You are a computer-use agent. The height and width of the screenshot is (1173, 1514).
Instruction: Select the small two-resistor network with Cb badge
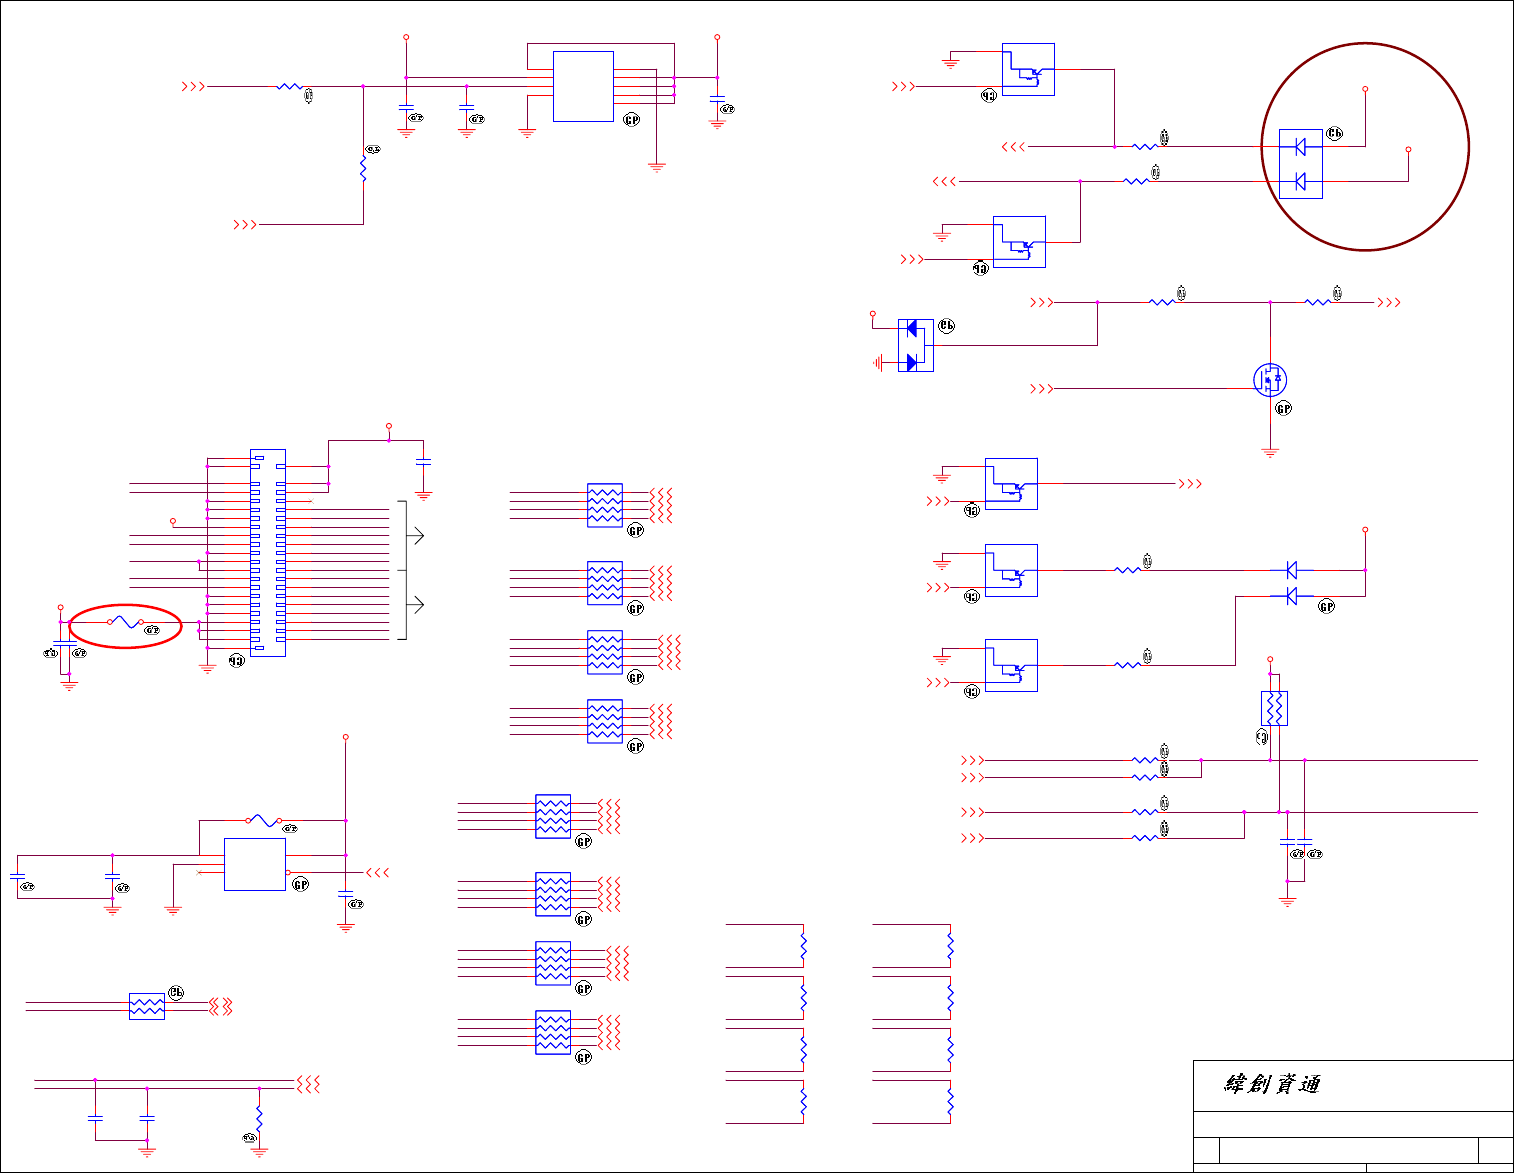point(147,1006)
